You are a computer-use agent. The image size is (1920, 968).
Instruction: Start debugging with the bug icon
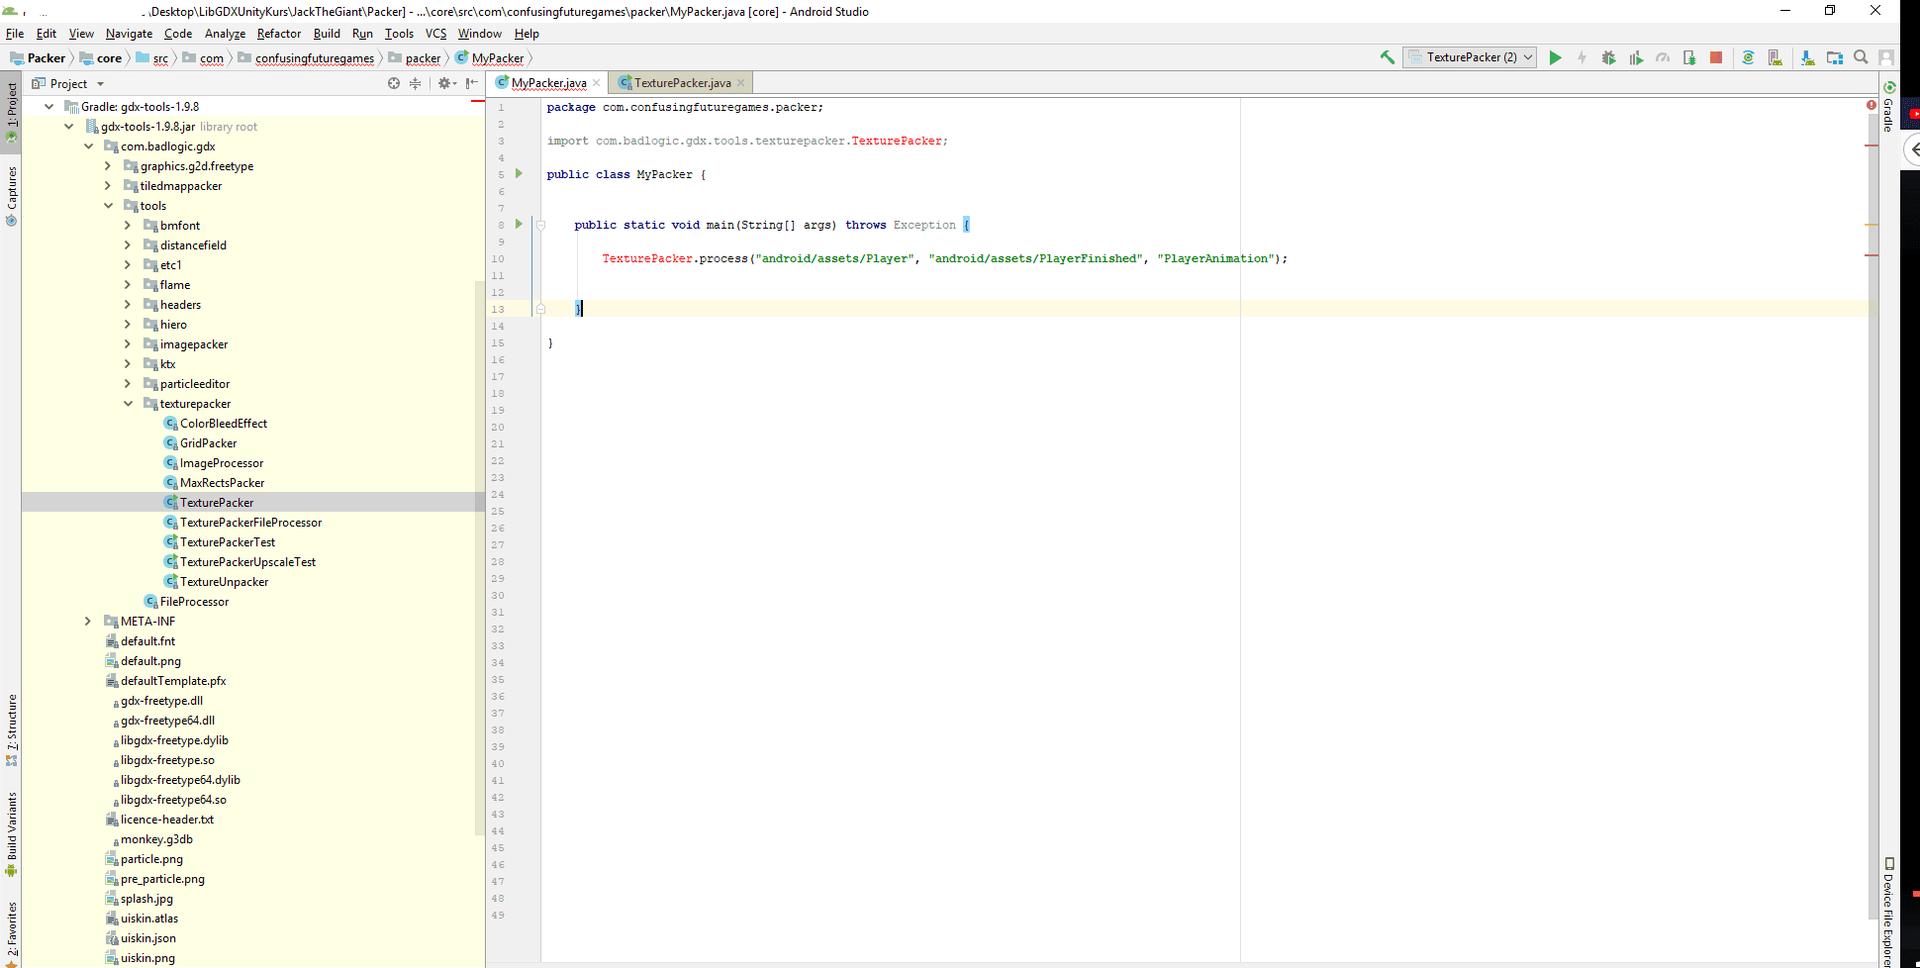click(1609, 58)
